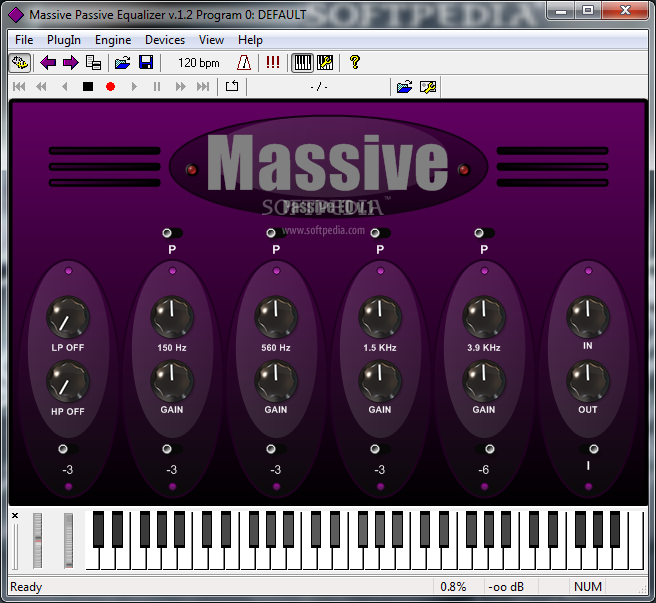Screen dimensions: 656x603
Task: Open the PlugIn menu
Action: pyautogui.click(x=64, y=40)
